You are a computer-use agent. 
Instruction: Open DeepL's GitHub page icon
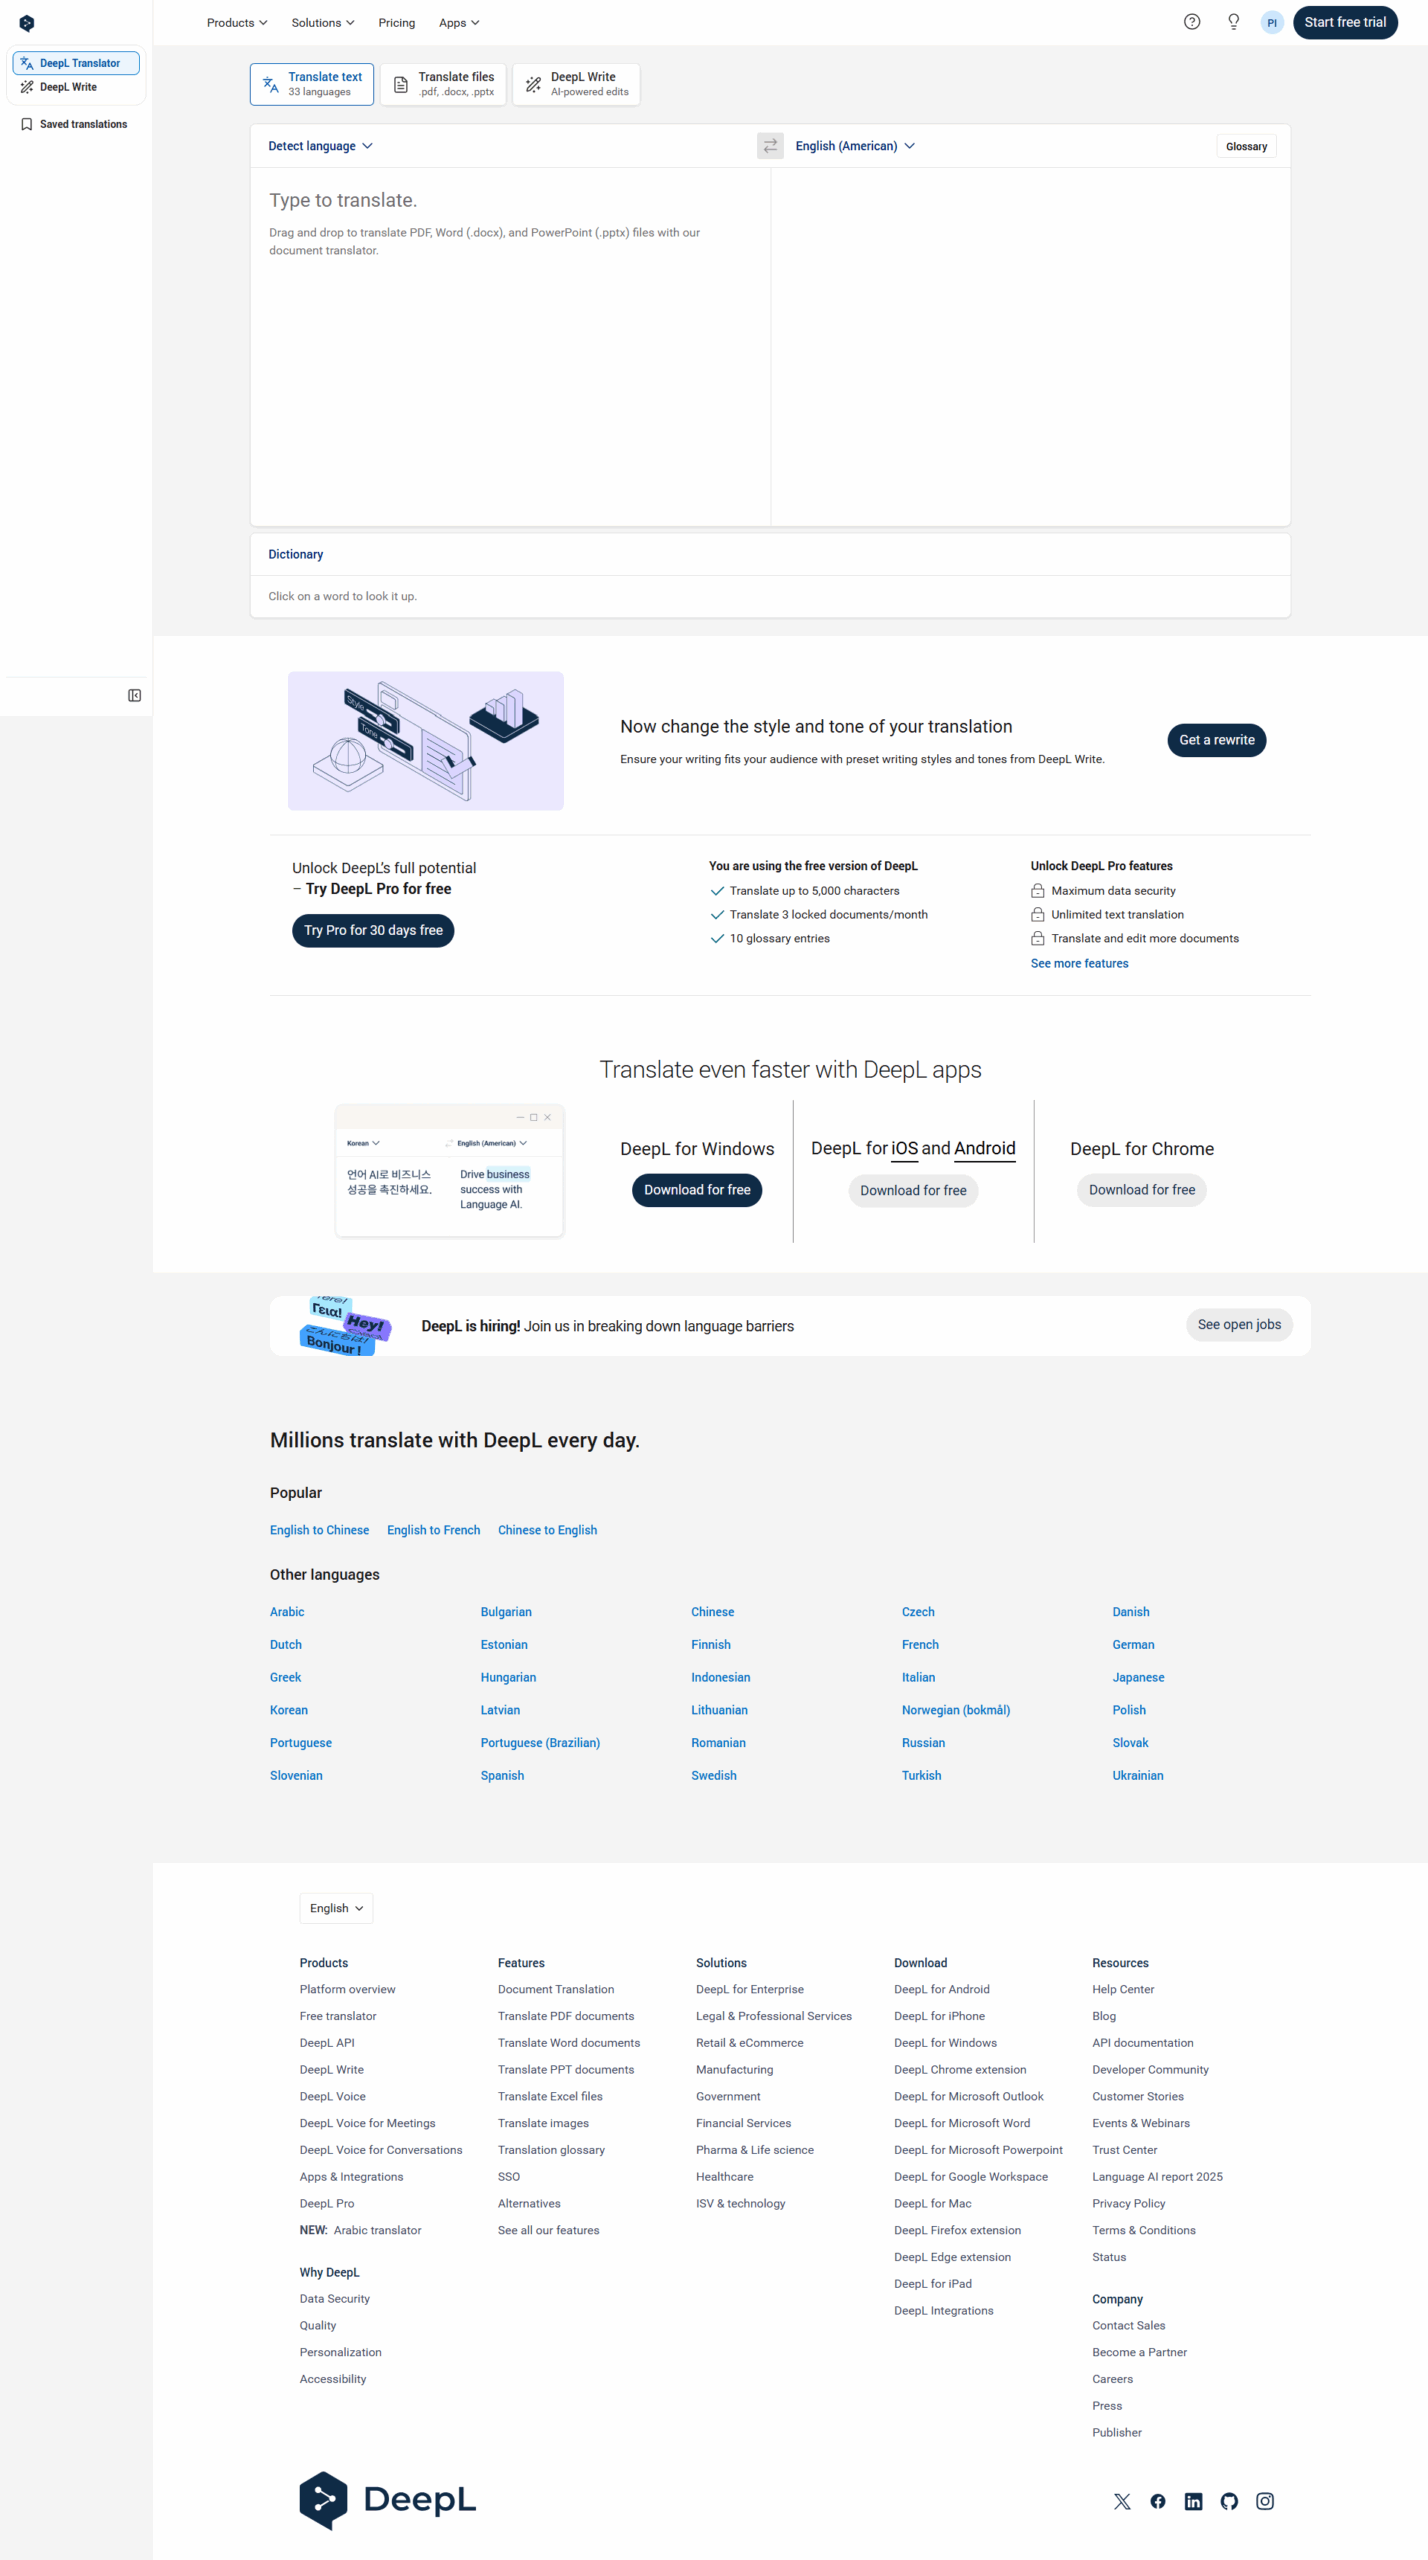coord(1228,2500)
